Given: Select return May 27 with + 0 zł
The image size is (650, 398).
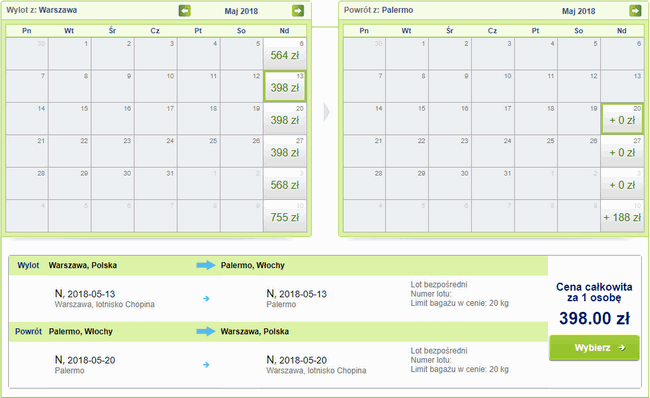Looking at the screenshot, I should coord(622,151).
